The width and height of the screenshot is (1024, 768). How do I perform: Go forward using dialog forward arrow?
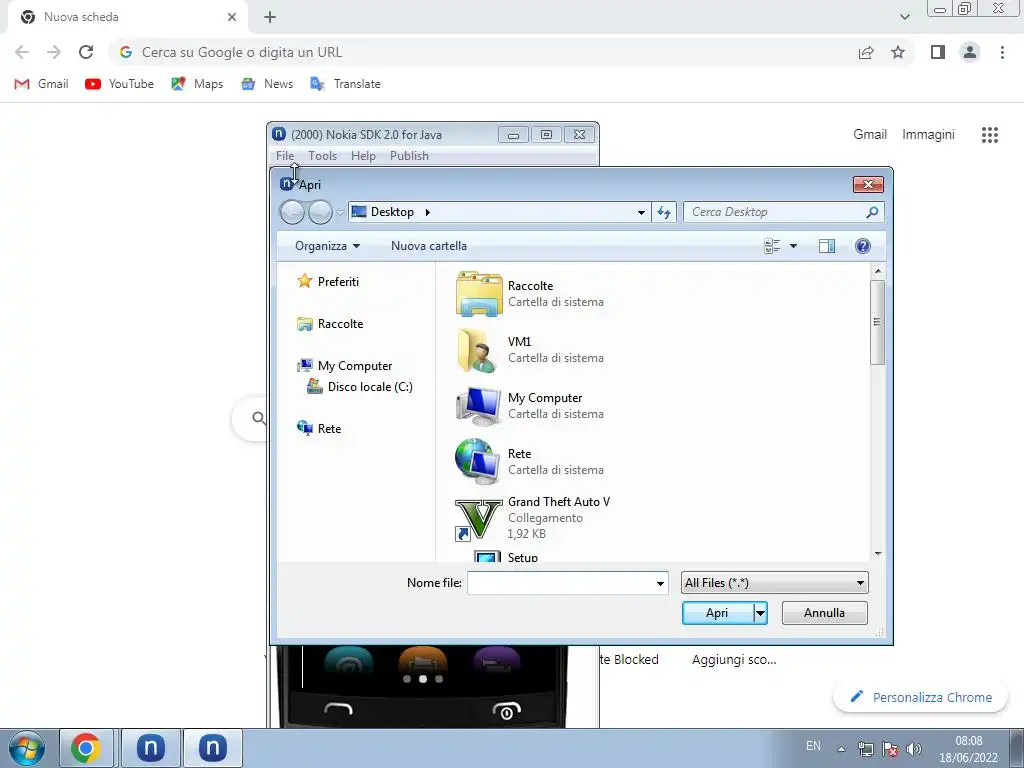[320, 212]
